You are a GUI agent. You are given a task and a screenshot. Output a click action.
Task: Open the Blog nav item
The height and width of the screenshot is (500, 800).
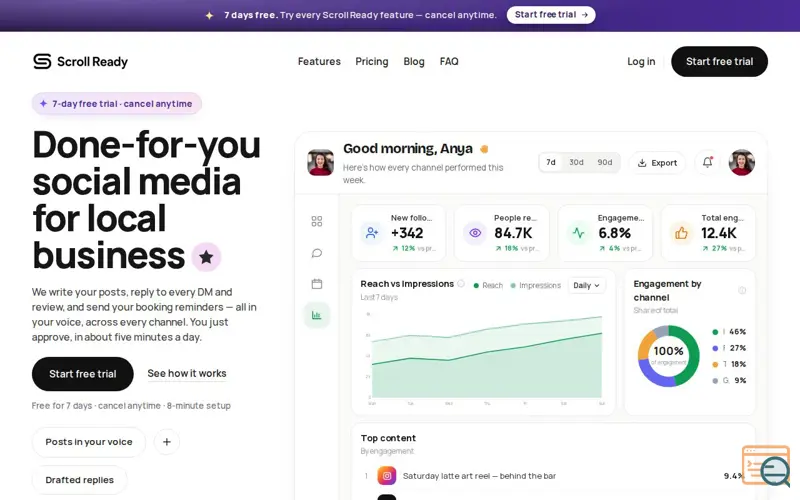(414, 61)
